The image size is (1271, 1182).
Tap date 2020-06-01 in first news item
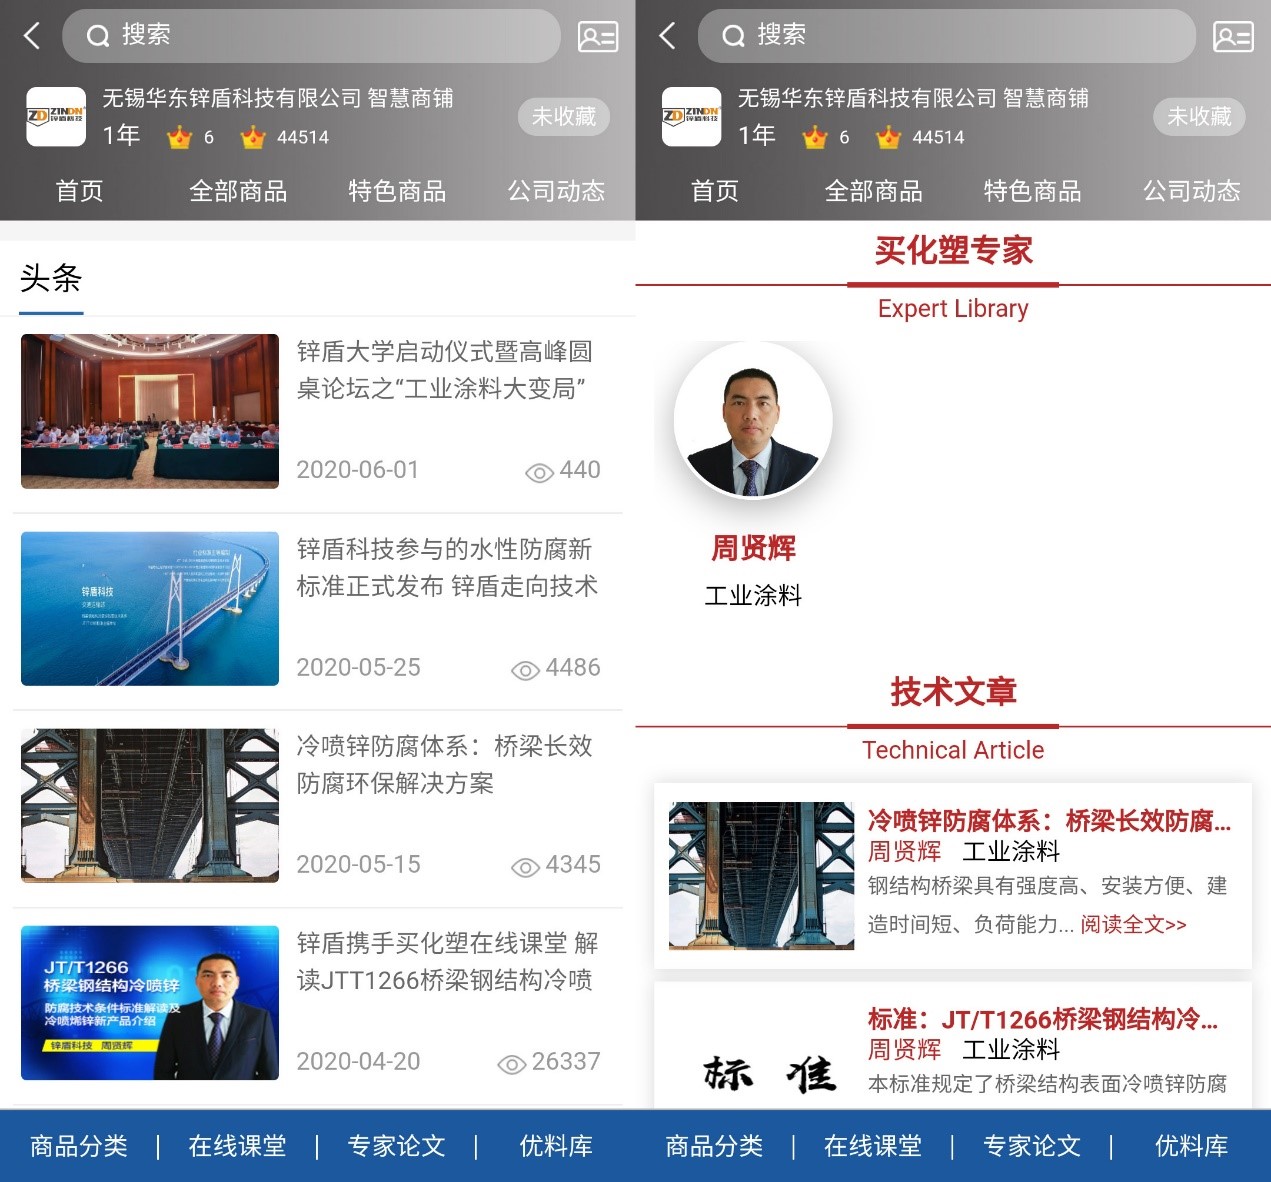tap(358, 470)
